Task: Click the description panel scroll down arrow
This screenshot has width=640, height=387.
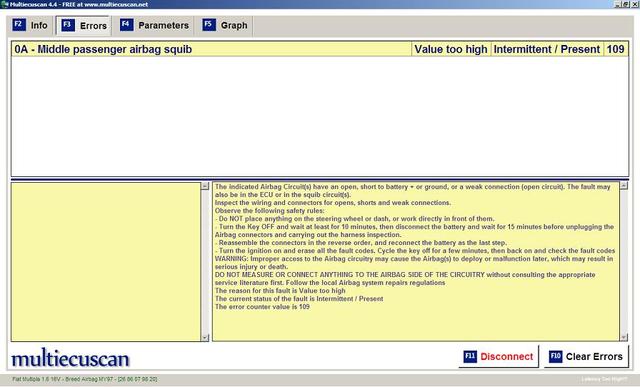Action: 624,337
